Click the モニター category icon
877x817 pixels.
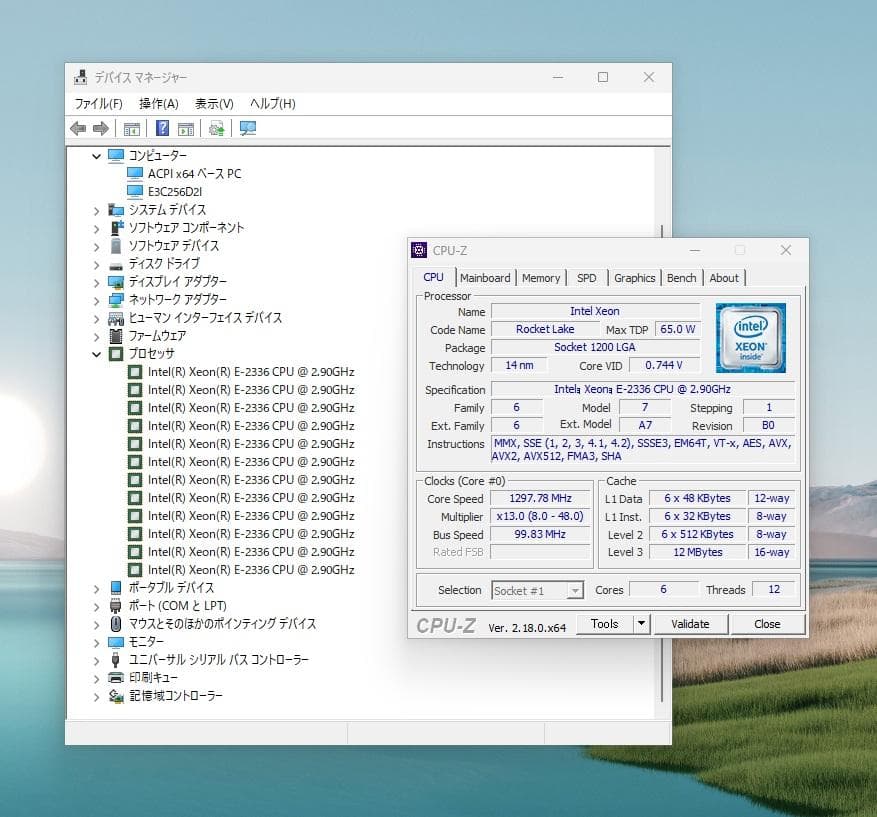(116, 642)
